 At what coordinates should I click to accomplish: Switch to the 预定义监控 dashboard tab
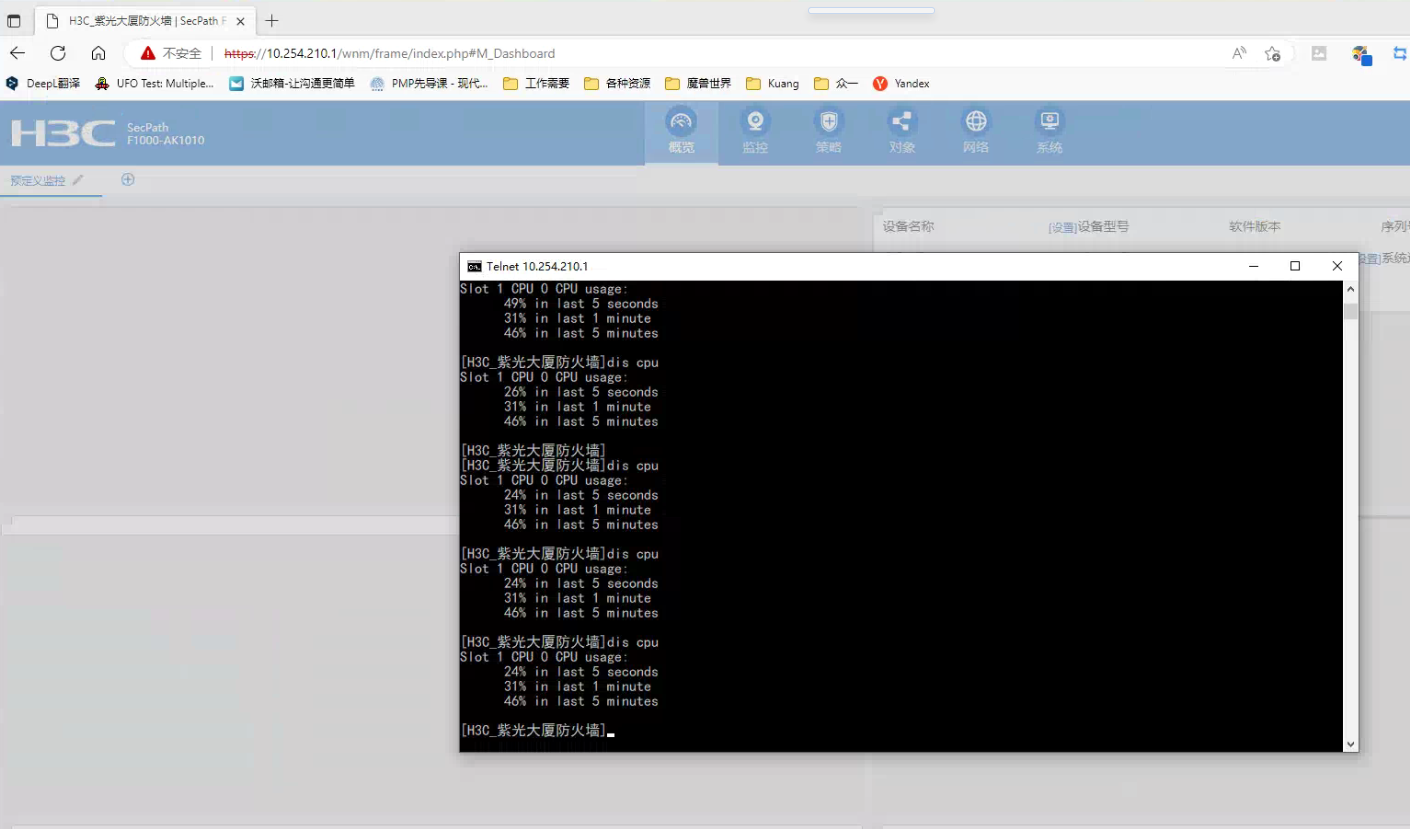click(x=38, y=180)
